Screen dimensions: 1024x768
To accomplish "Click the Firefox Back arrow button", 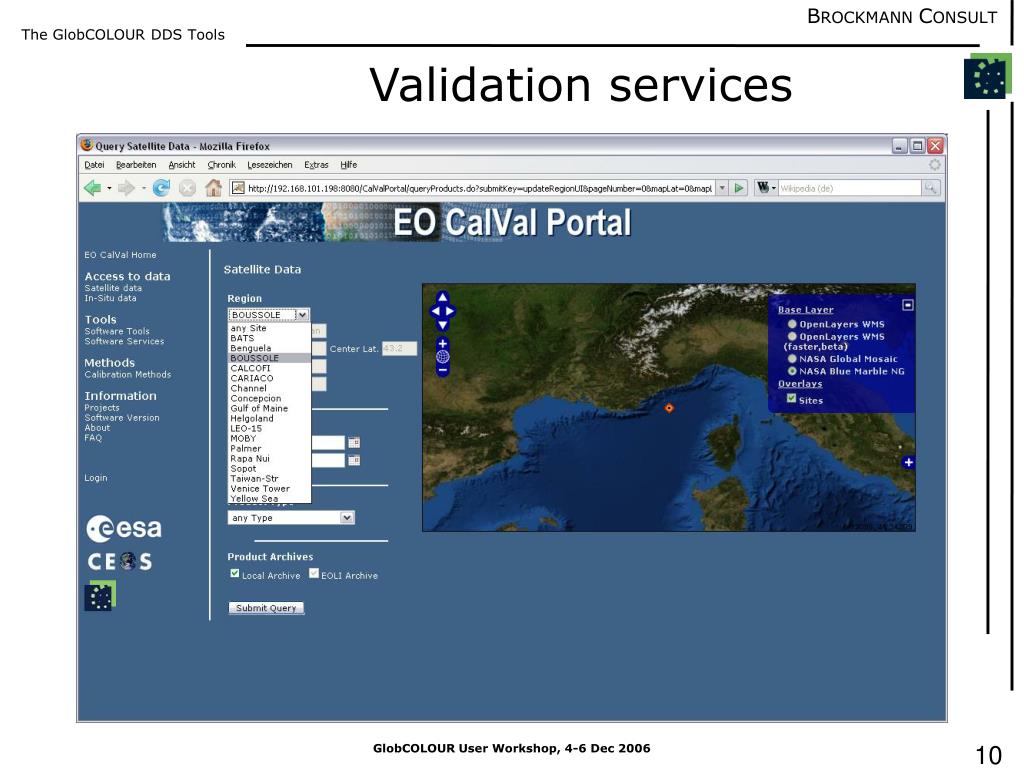I will [92, 188].
